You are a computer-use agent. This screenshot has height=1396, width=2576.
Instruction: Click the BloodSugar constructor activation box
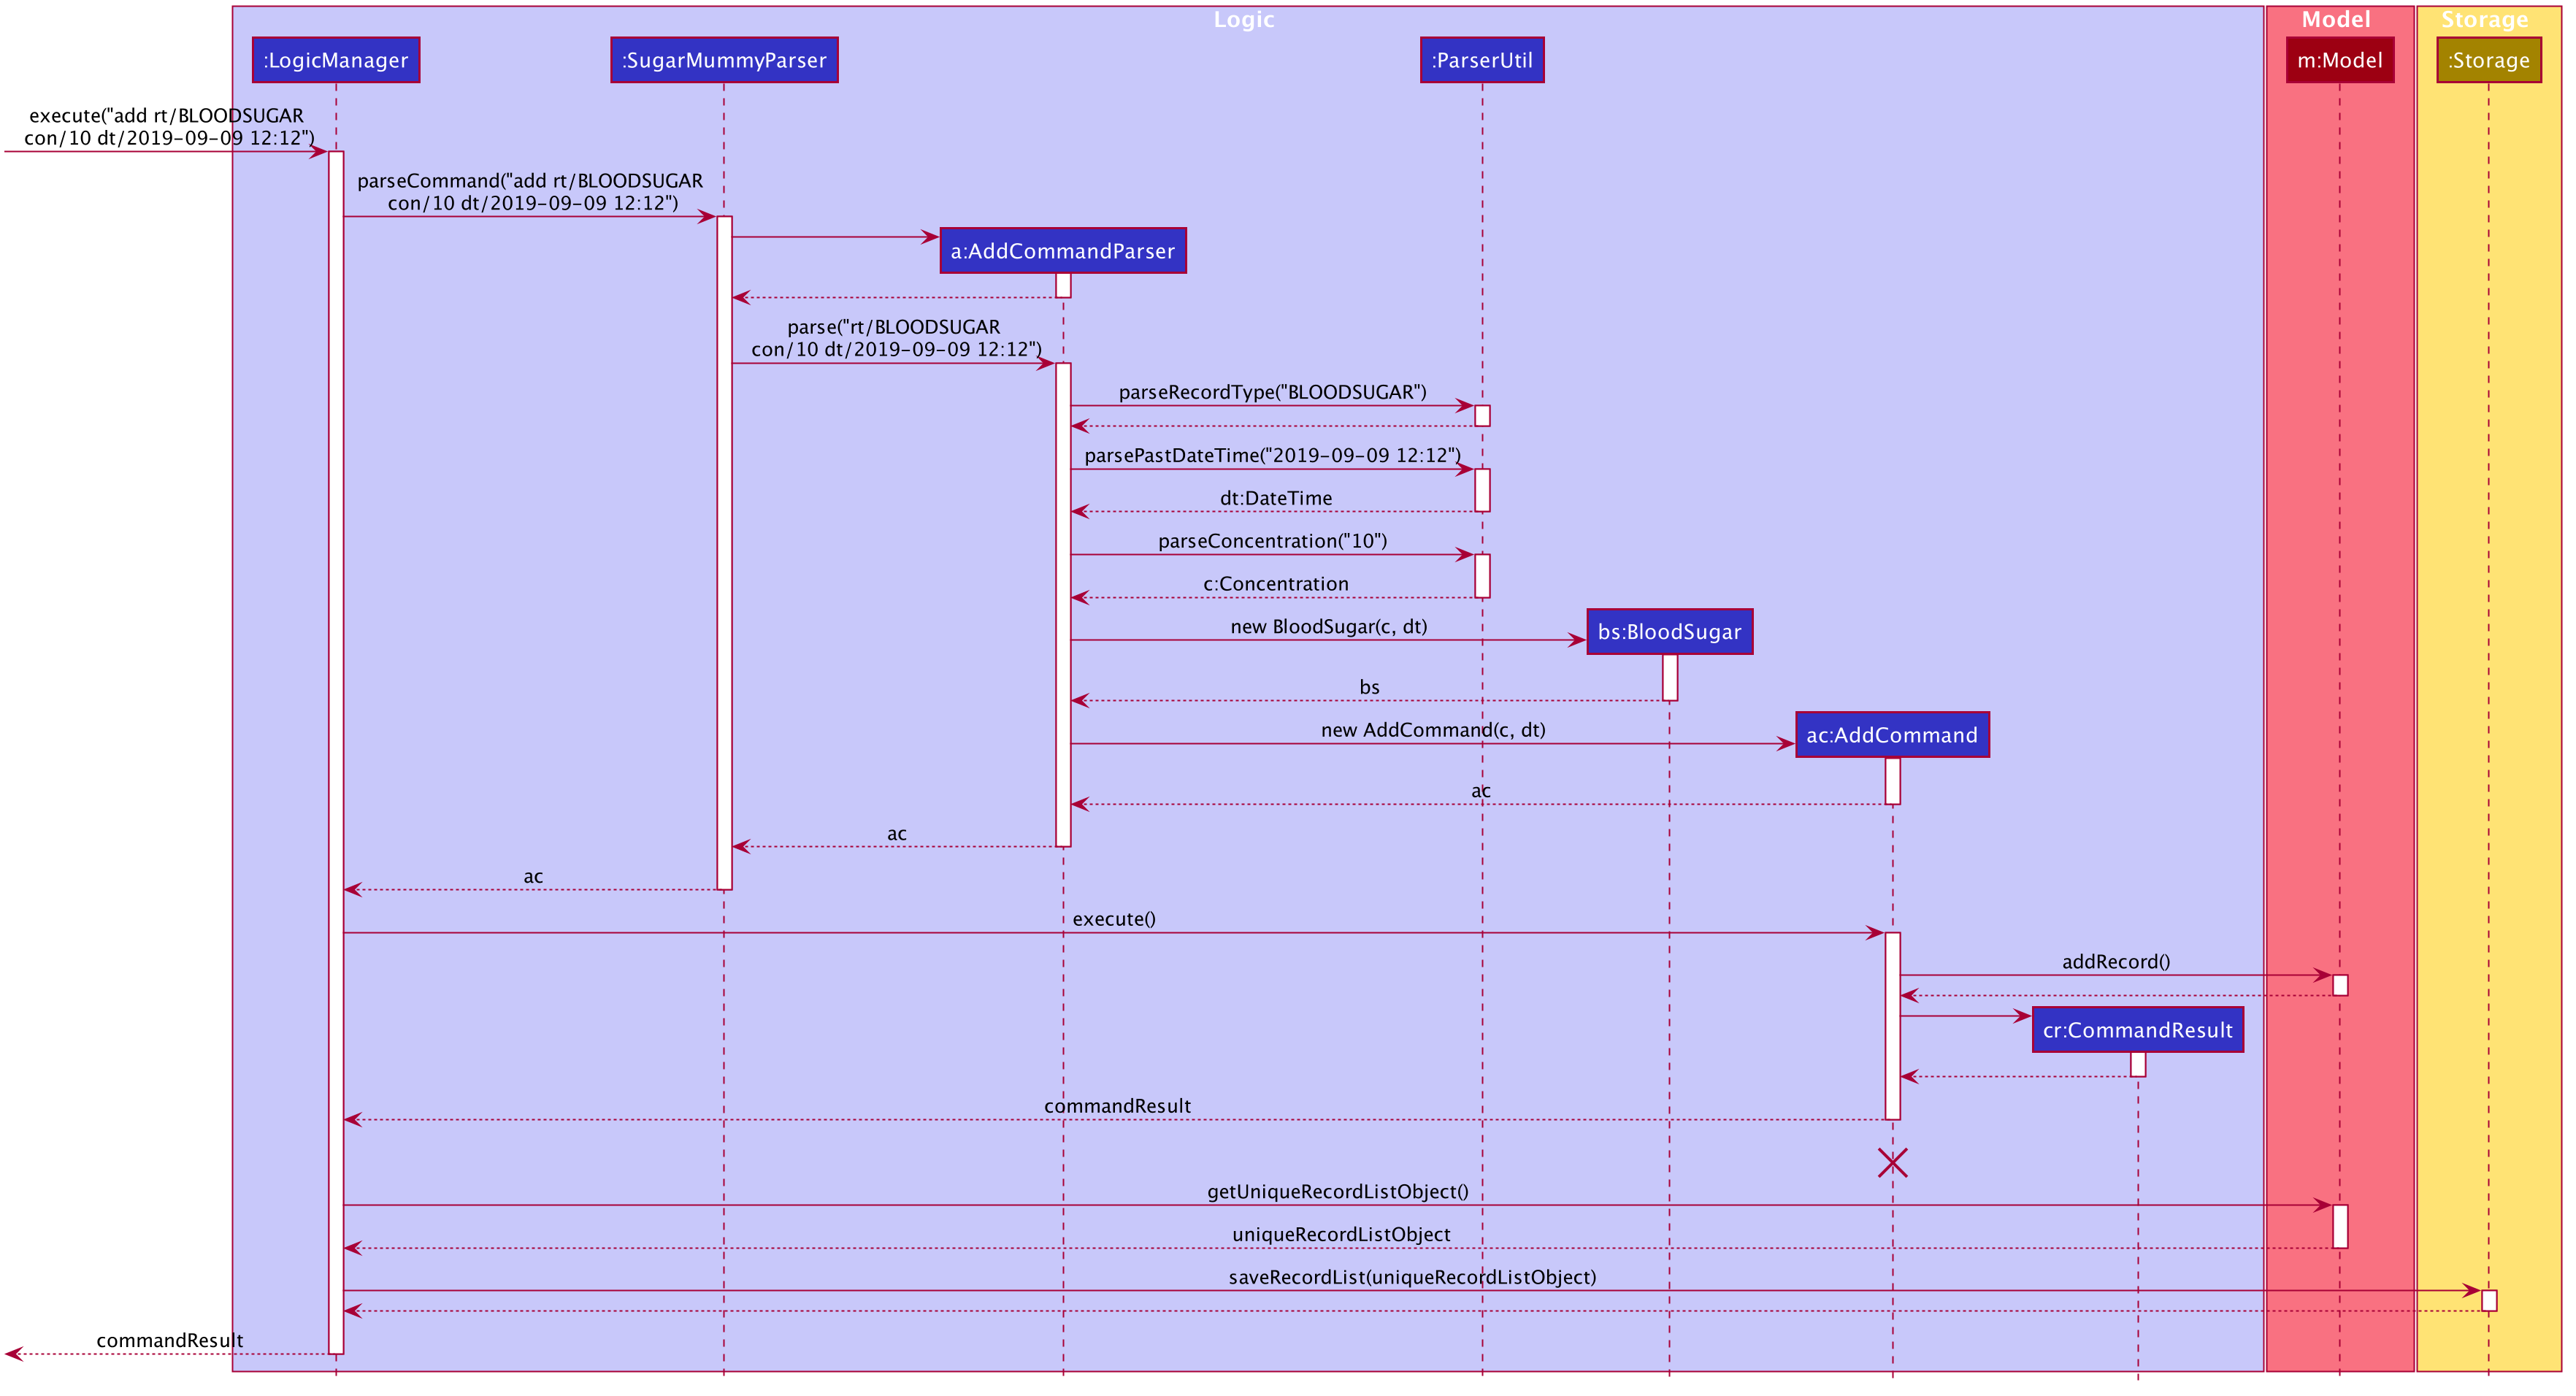pos(1669,677)
